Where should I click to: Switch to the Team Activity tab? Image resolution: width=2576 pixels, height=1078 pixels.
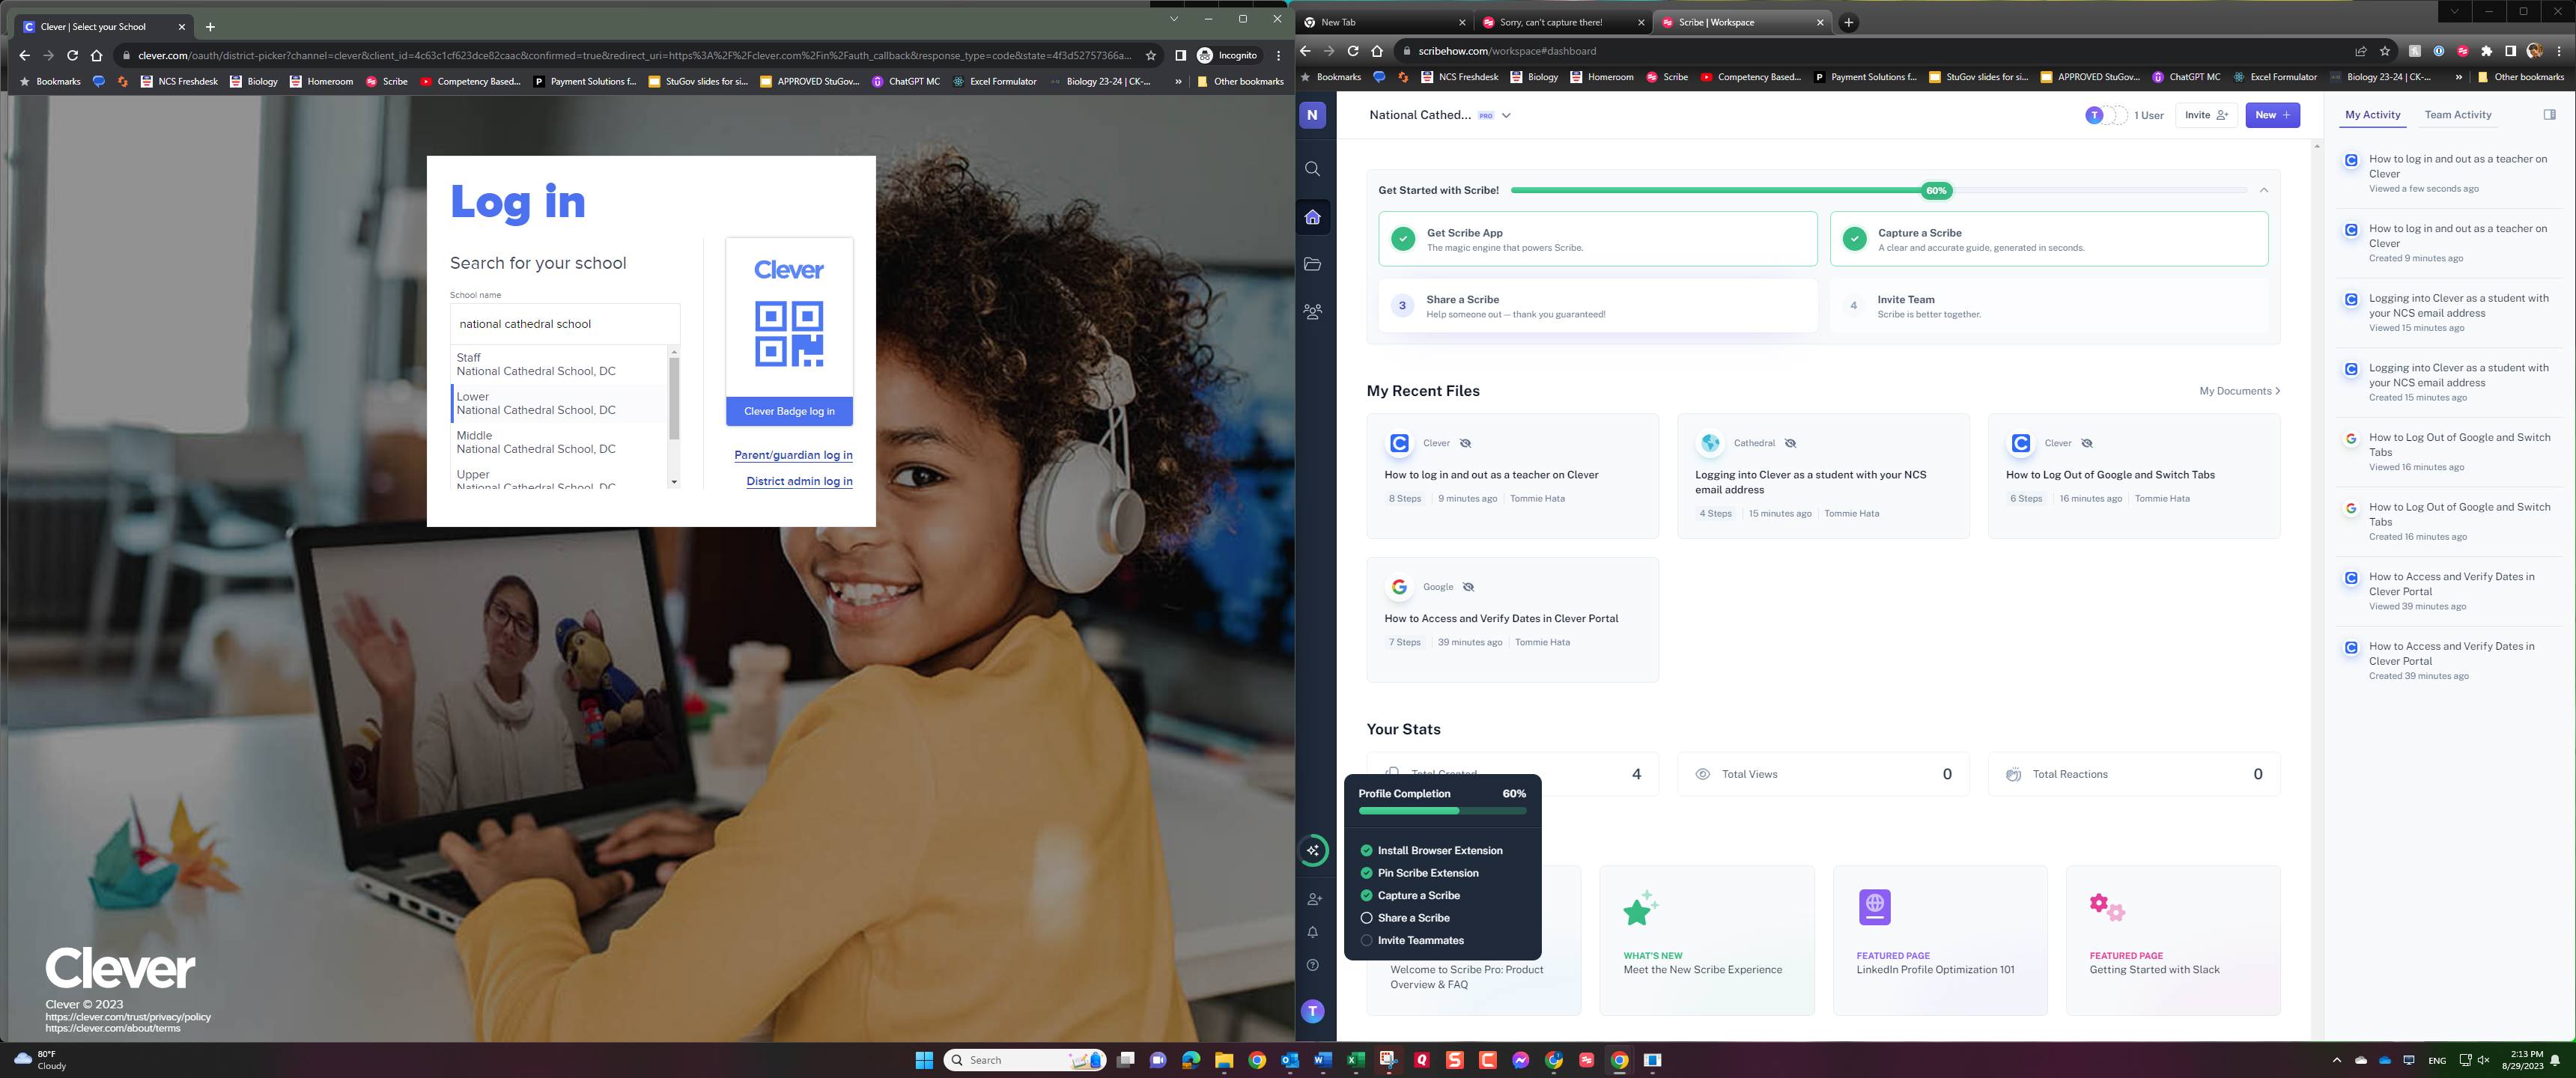tap(2458, 115)
